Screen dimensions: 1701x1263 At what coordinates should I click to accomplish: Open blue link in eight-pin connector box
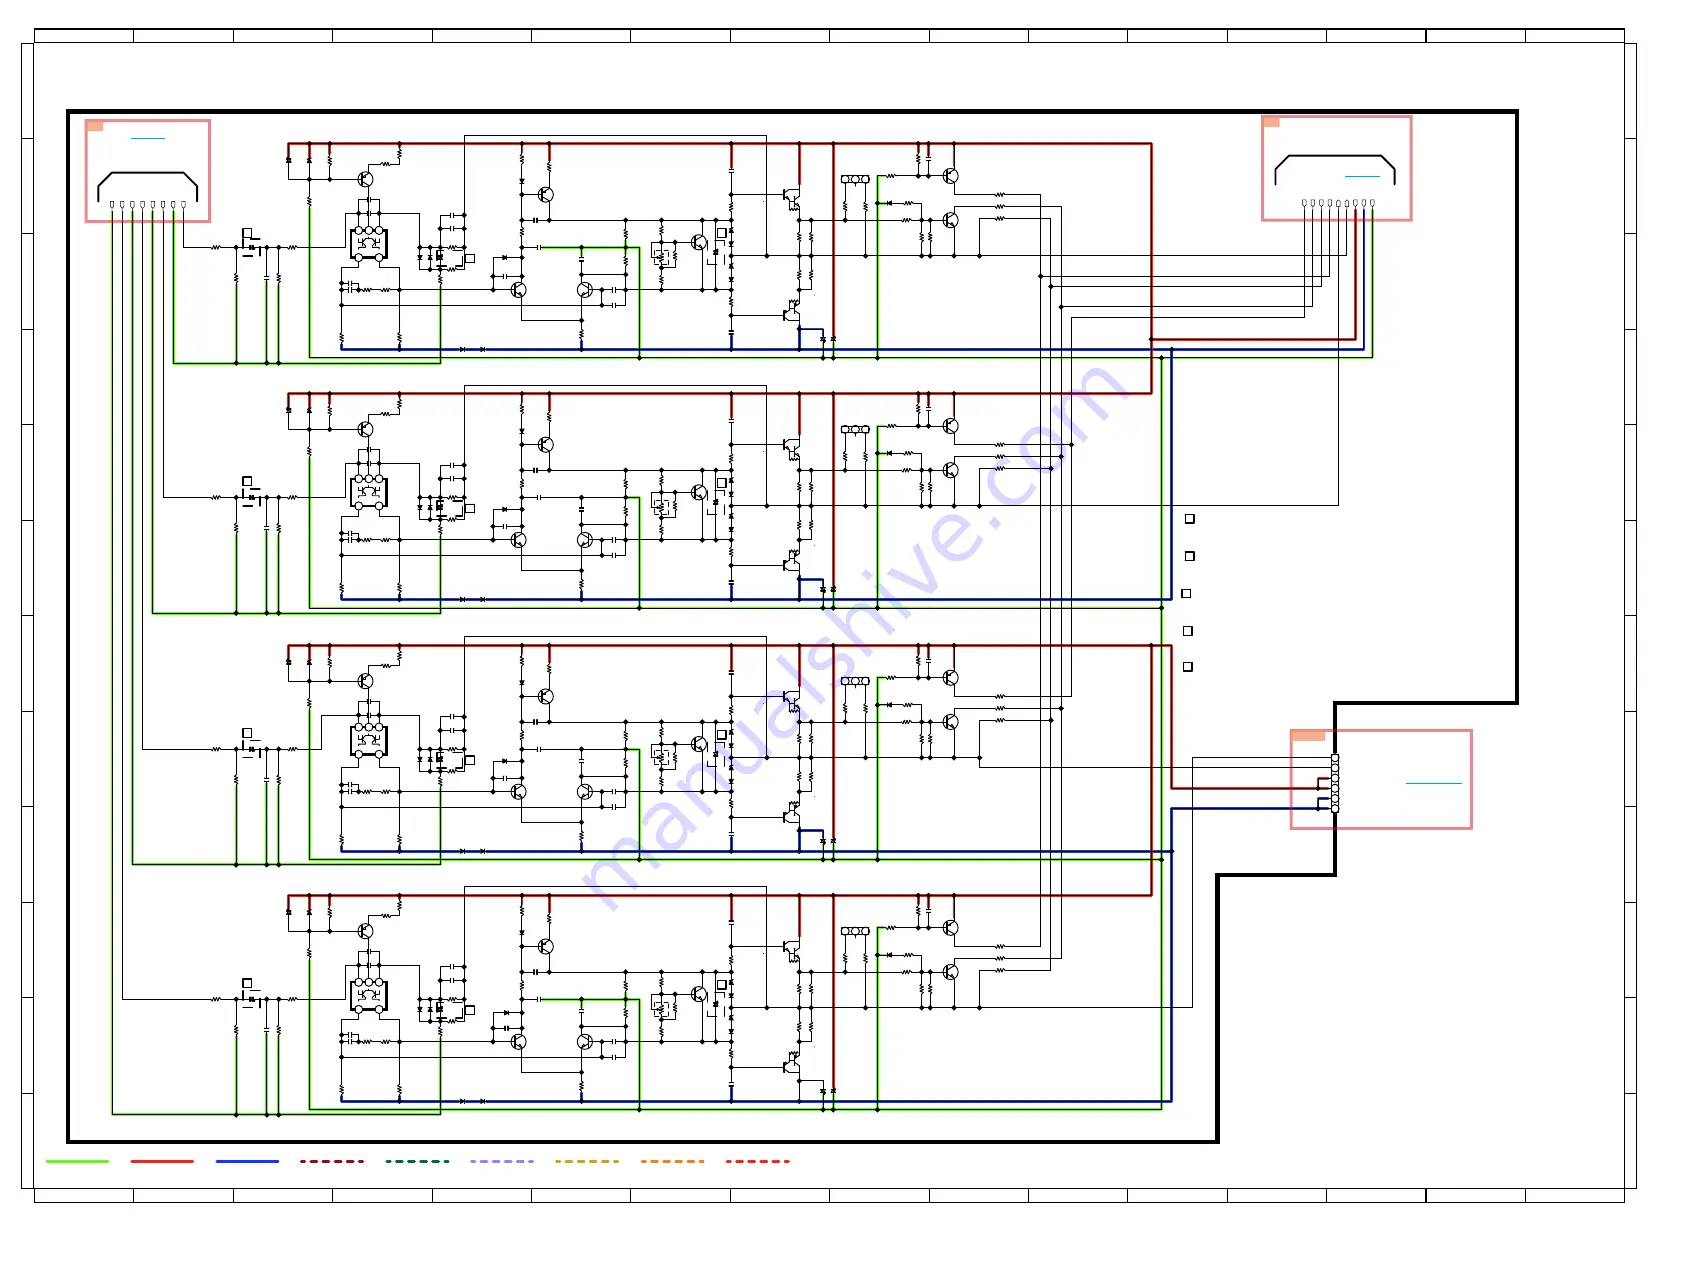click(148, 138)
